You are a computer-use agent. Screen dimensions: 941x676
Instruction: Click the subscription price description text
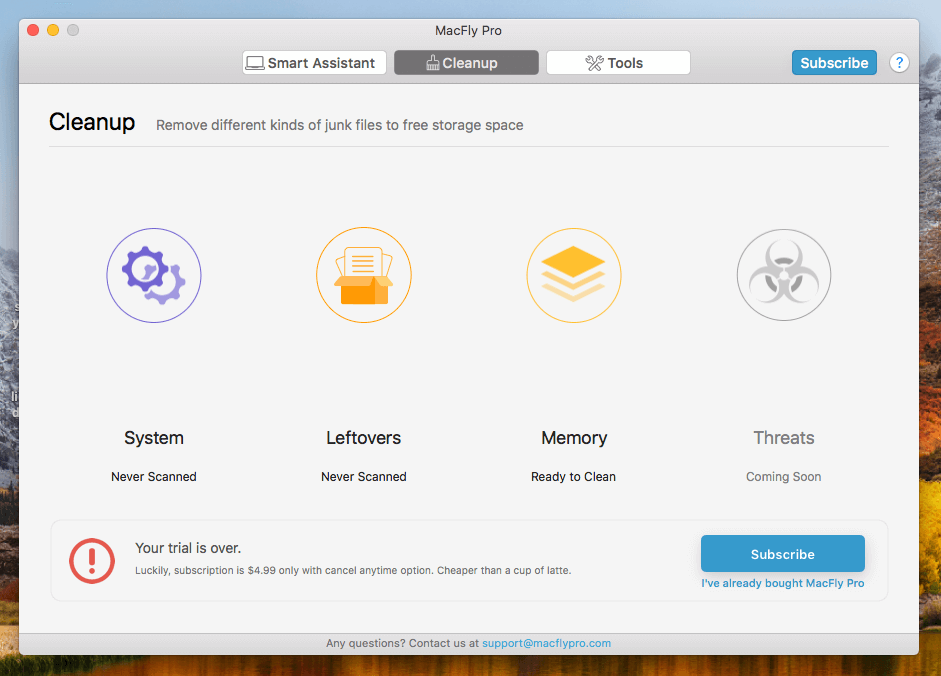tap(353, 570)
